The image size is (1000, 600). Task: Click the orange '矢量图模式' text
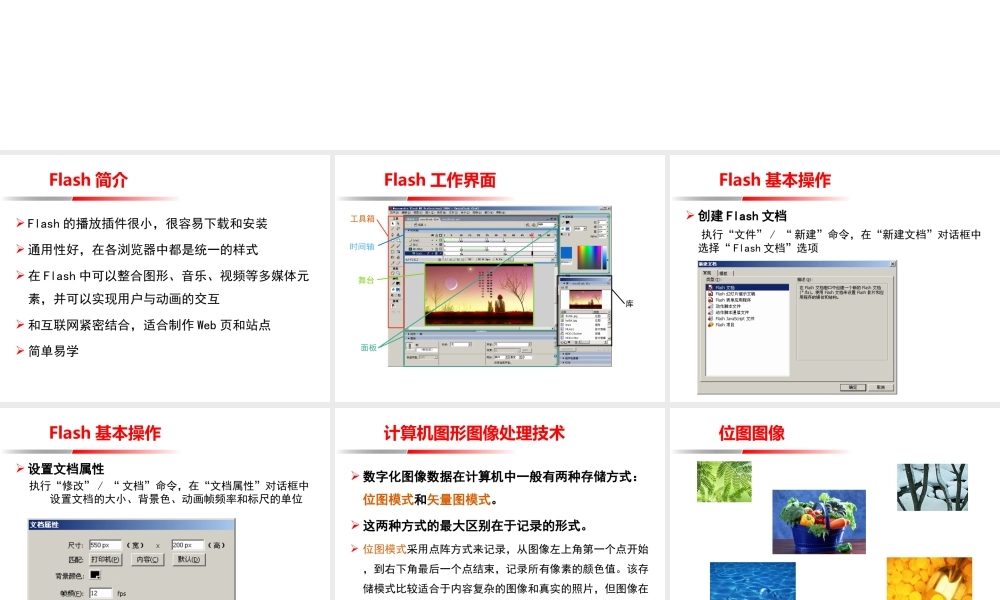pos(459,499)
